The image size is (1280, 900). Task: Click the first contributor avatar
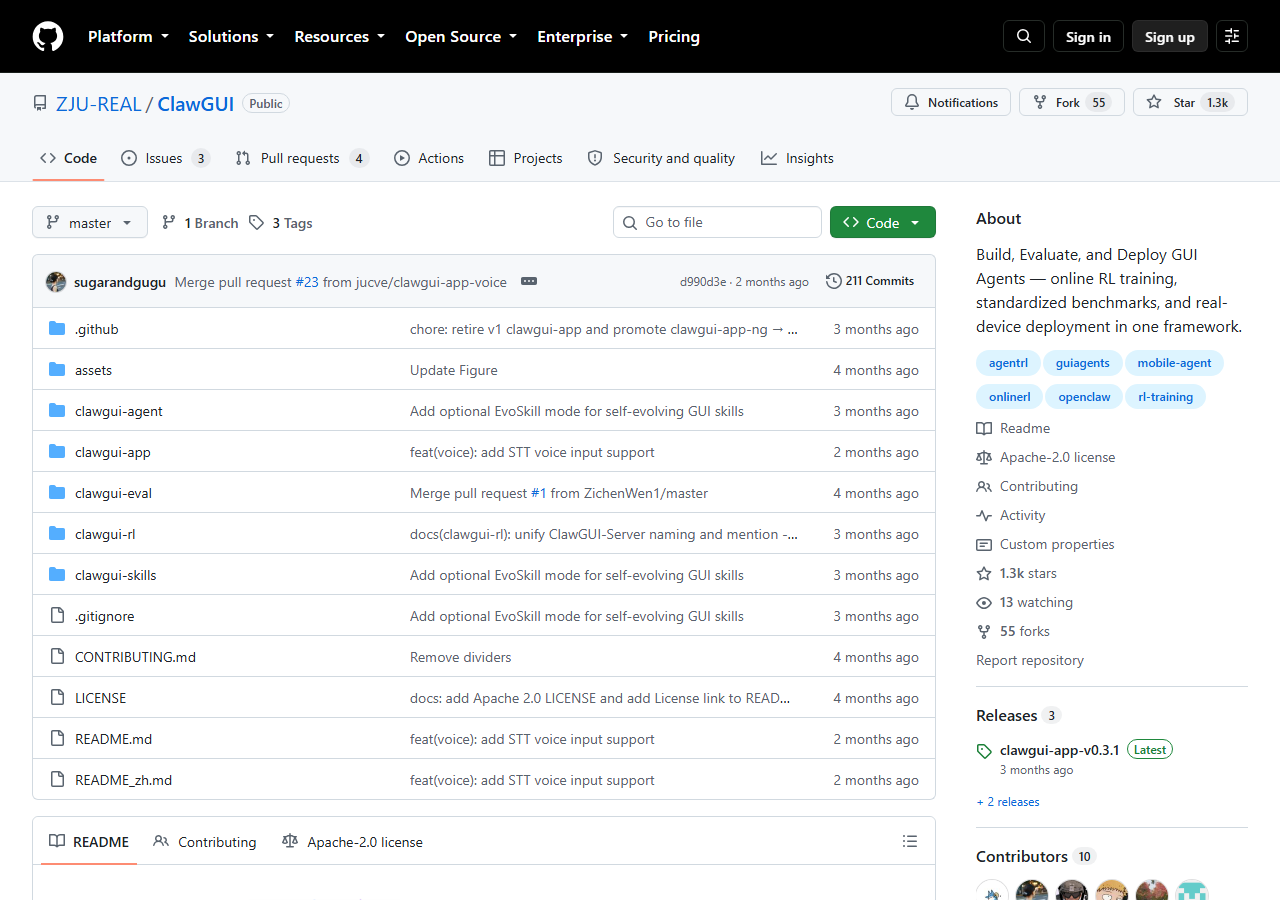(x=992, y=892)
